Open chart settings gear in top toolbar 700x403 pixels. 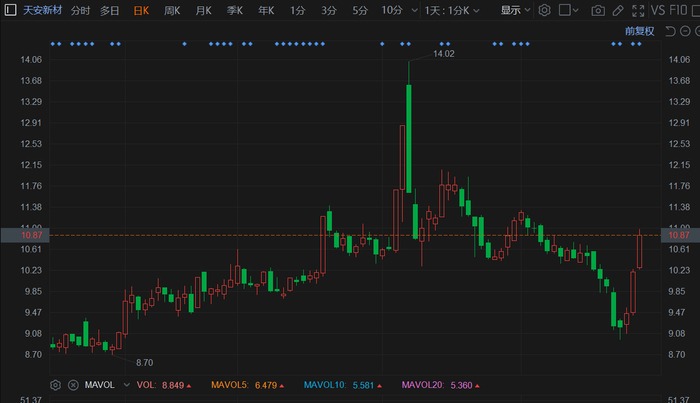[x=544, y=10]
